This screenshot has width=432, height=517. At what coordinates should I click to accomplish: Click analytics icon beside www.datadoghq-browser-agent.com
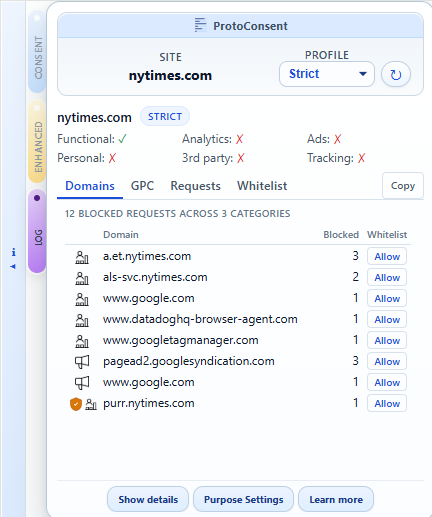click(x=82, y=320)
